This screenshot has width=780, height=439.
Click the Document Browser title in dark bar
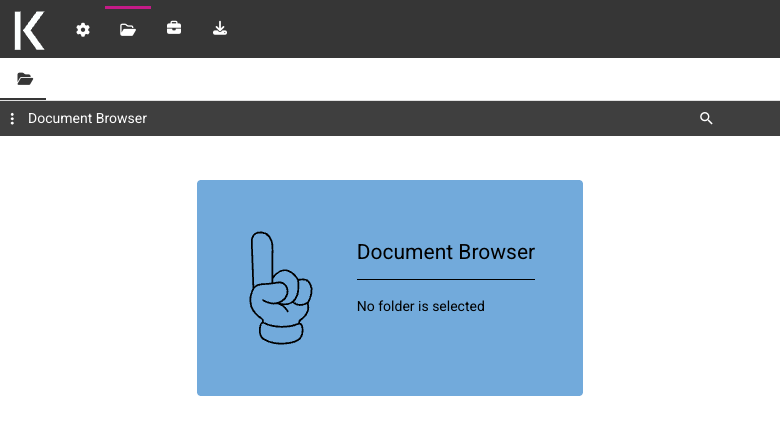tap(87, 118)
